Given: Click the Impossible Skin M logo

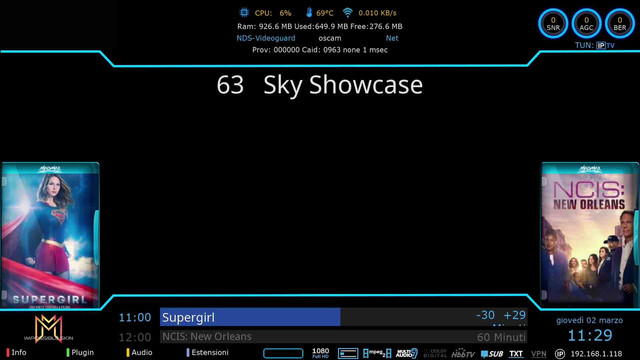Looking at the screenshot, I should point(49,329).
